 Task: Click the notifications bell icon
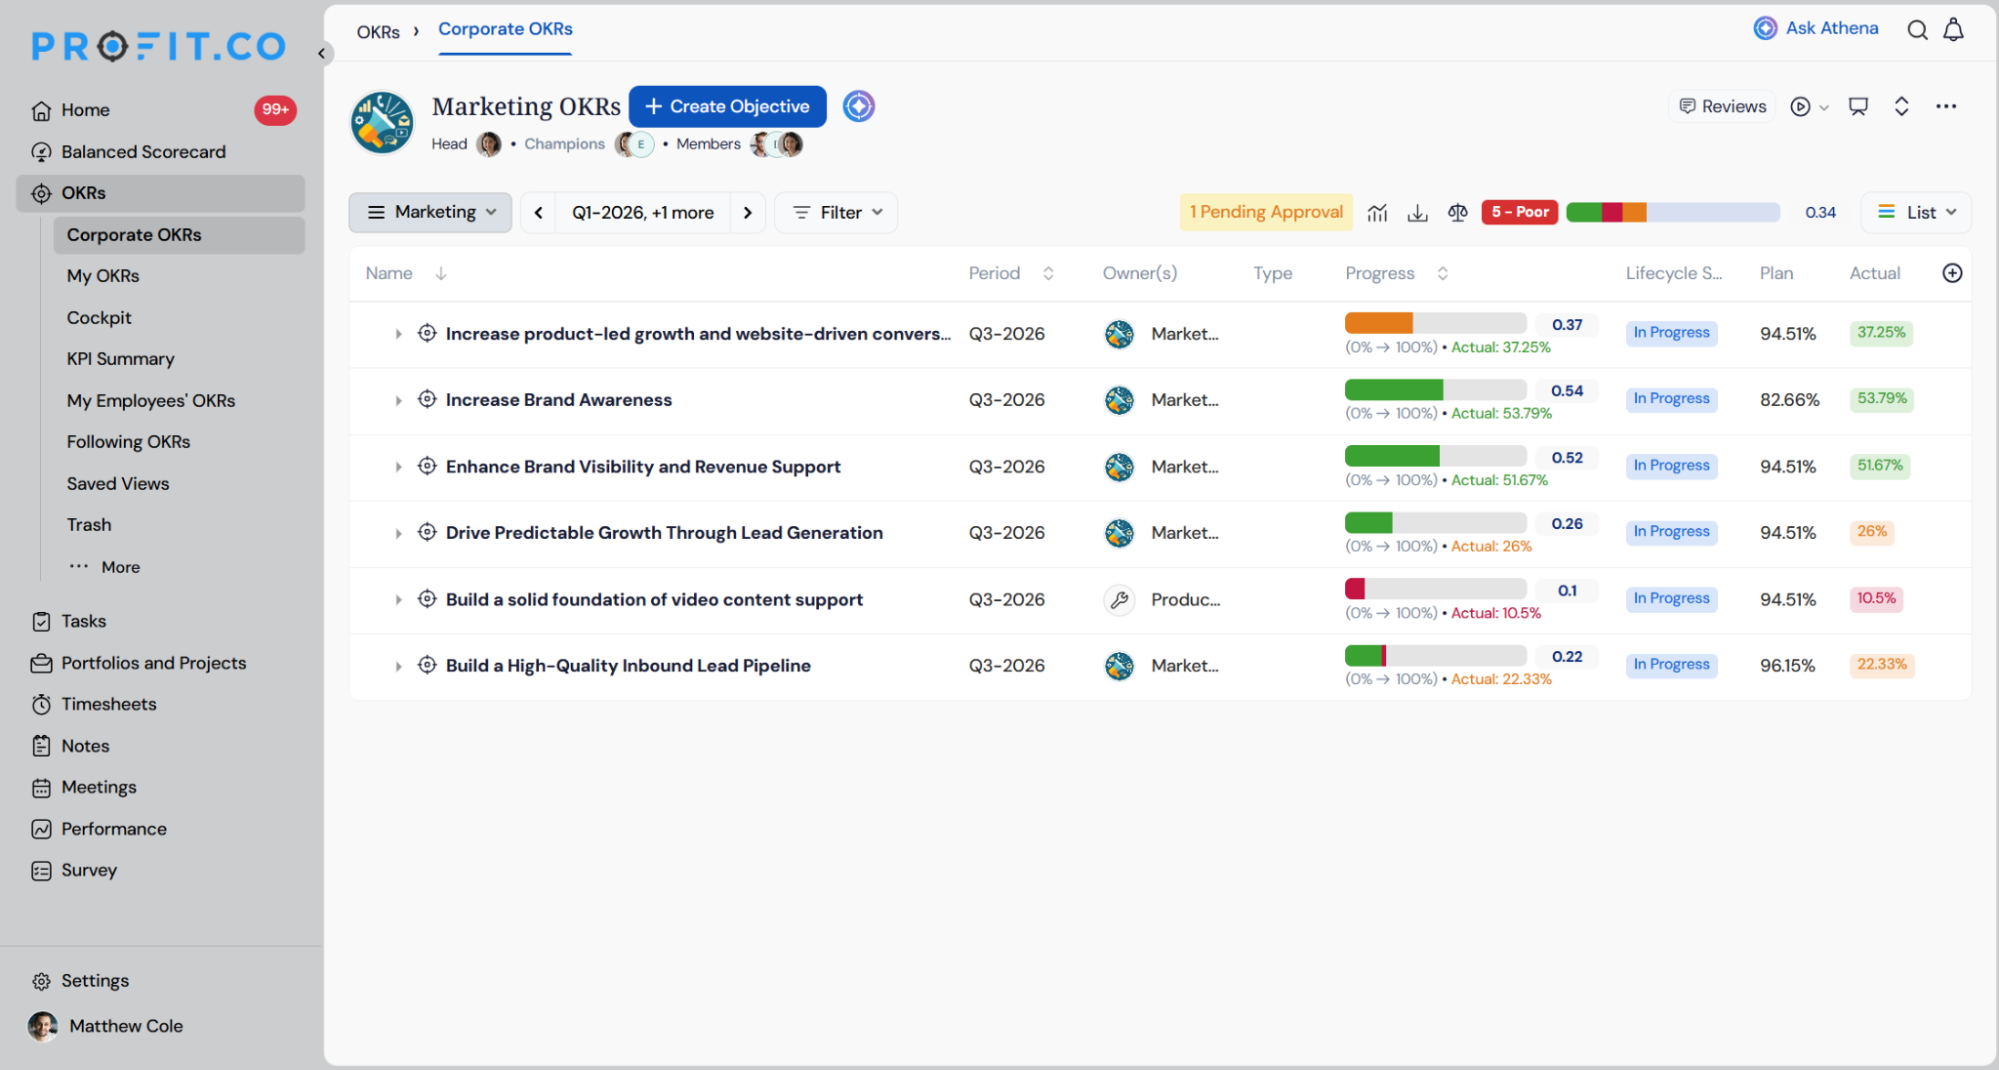pos(1953,30)
